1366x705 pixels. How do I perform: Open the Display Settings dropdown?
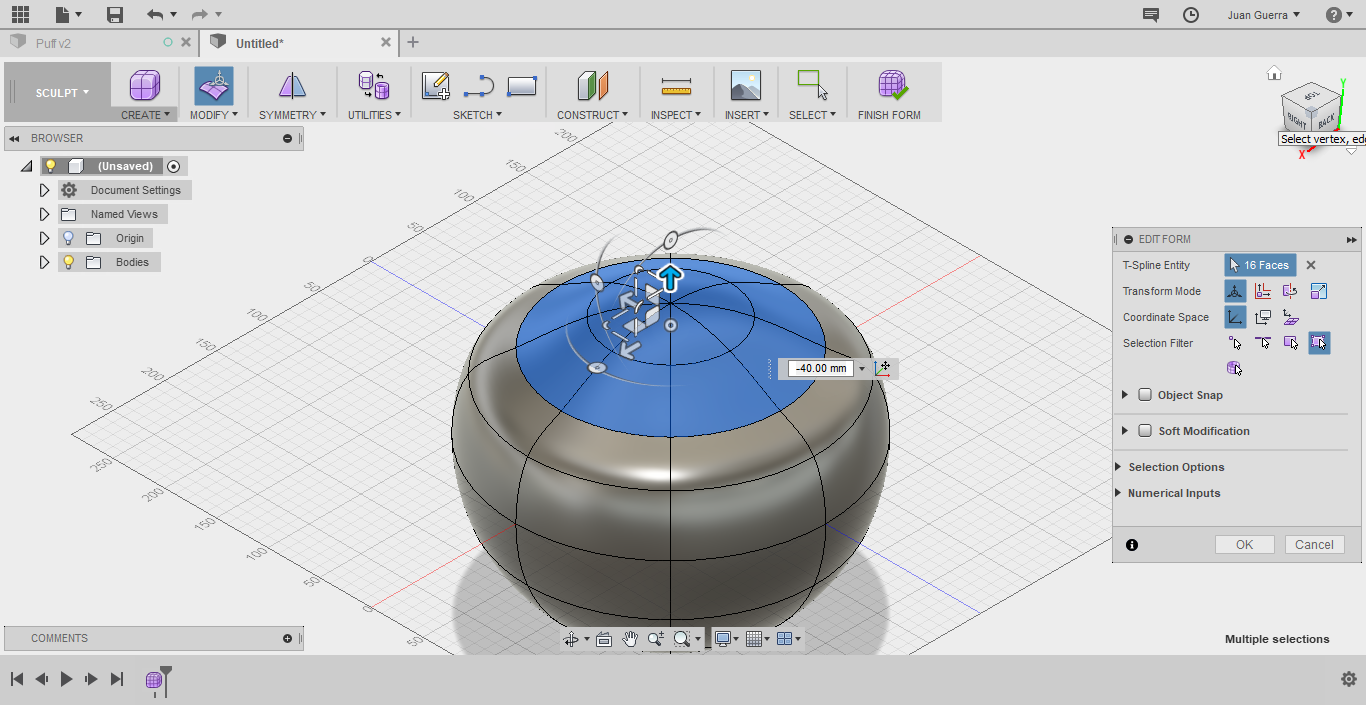tap(727, 639)
